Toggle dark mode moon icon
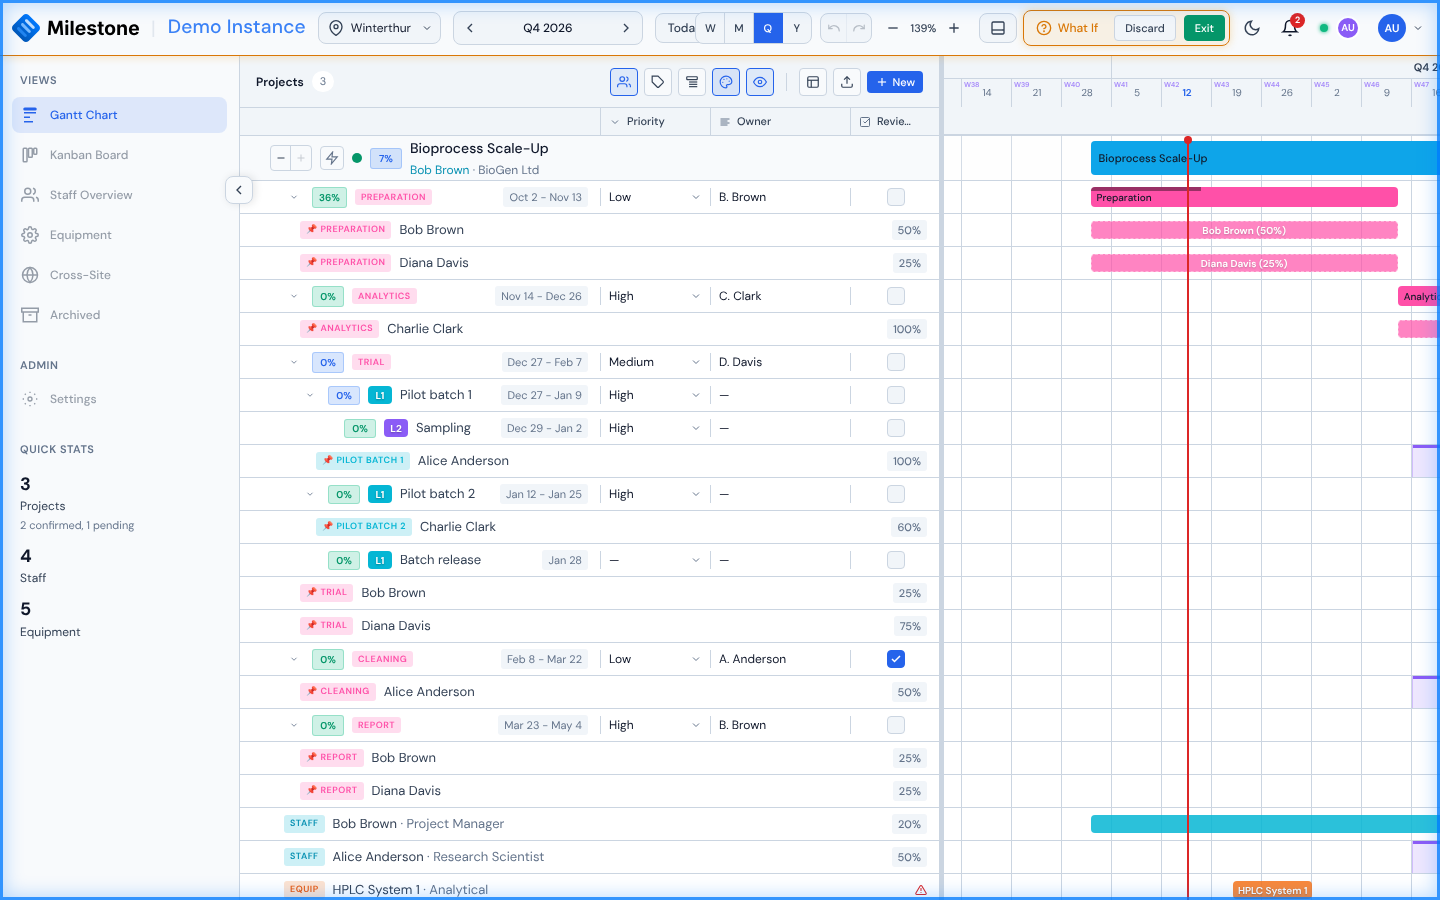This screenshot has height=900, width=1440. [1252, 28]
